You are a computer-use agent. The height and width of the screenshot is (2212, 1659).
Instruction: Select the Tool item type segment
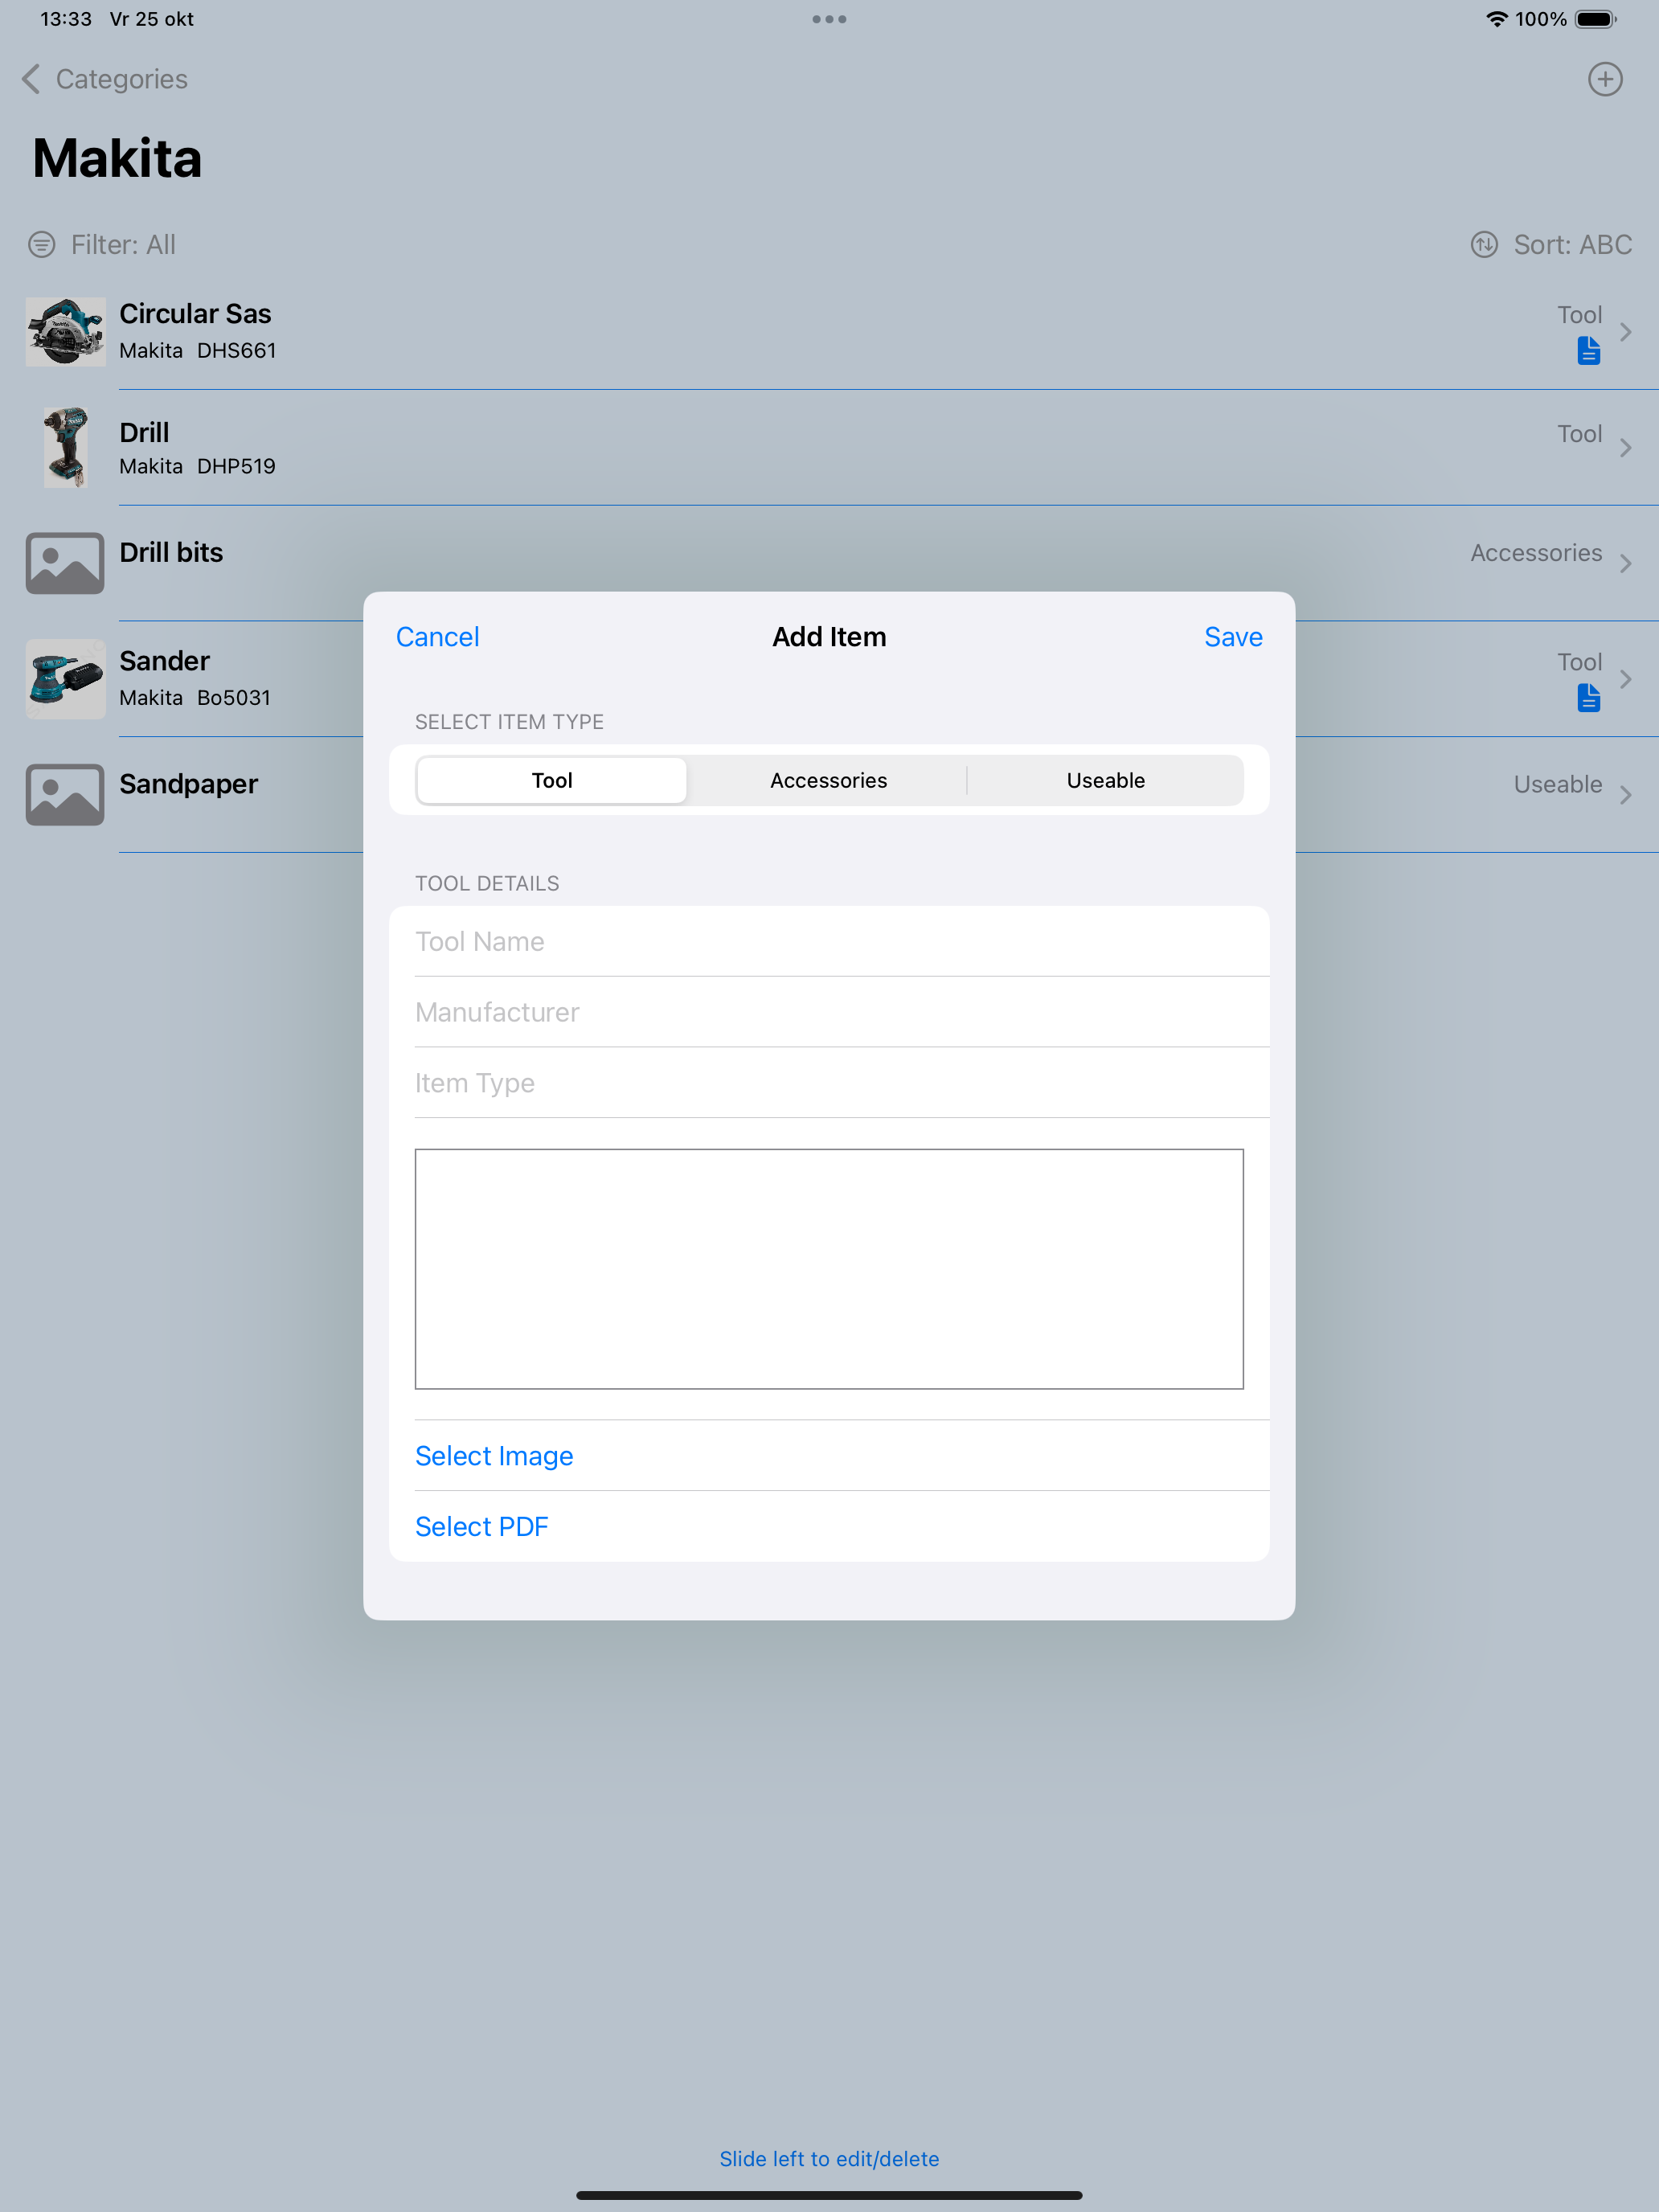(x=552, y=780)
